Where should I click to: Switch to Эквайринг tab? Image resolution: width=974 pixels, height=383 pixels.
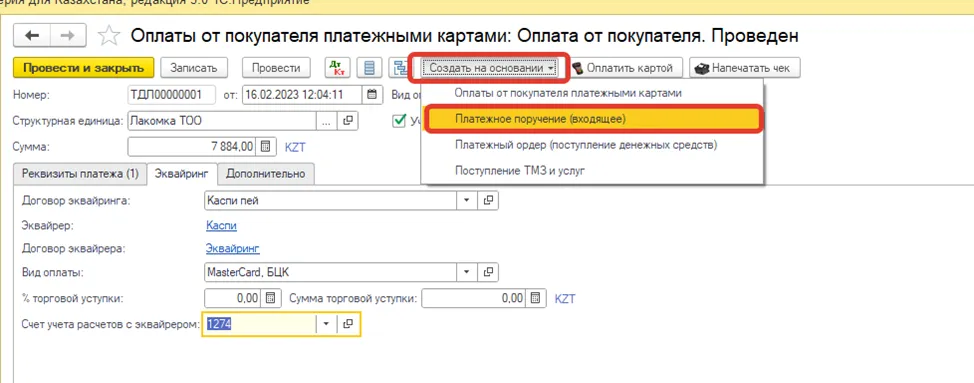(182, 174)
